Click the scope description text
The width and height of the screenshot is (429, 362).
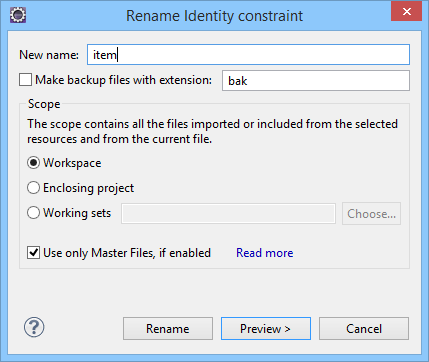click(x=212, y=131)
